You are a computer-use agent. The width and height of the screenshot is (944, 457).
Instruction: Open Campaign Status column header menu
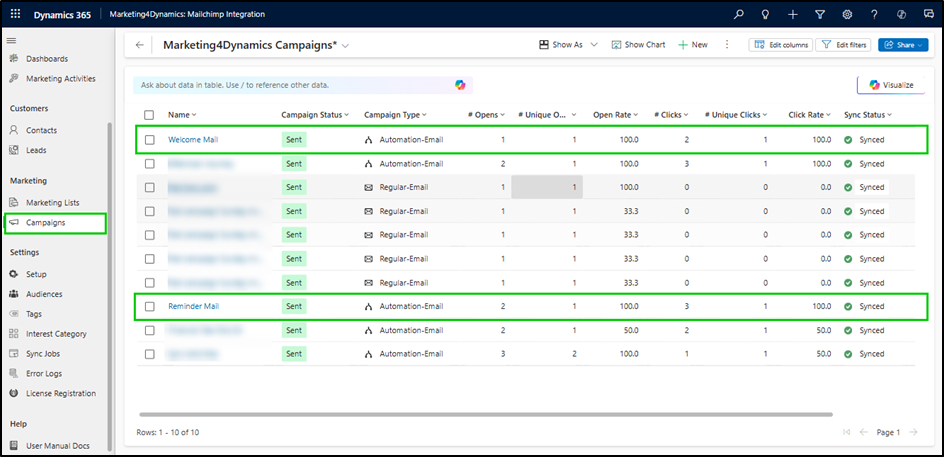[315, 115]
